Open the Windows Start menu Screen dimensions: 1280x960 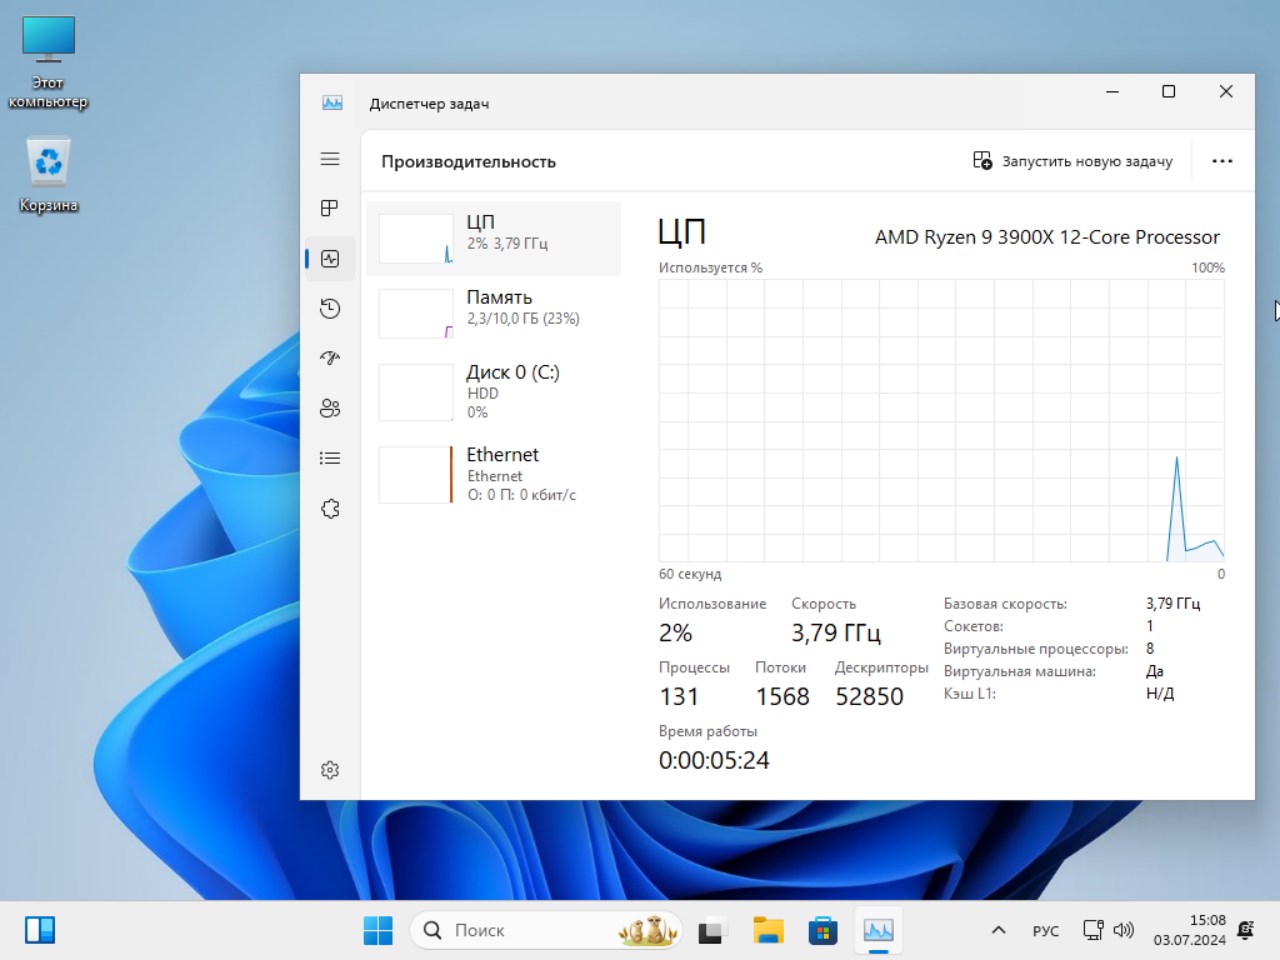[x=378, y=930]
